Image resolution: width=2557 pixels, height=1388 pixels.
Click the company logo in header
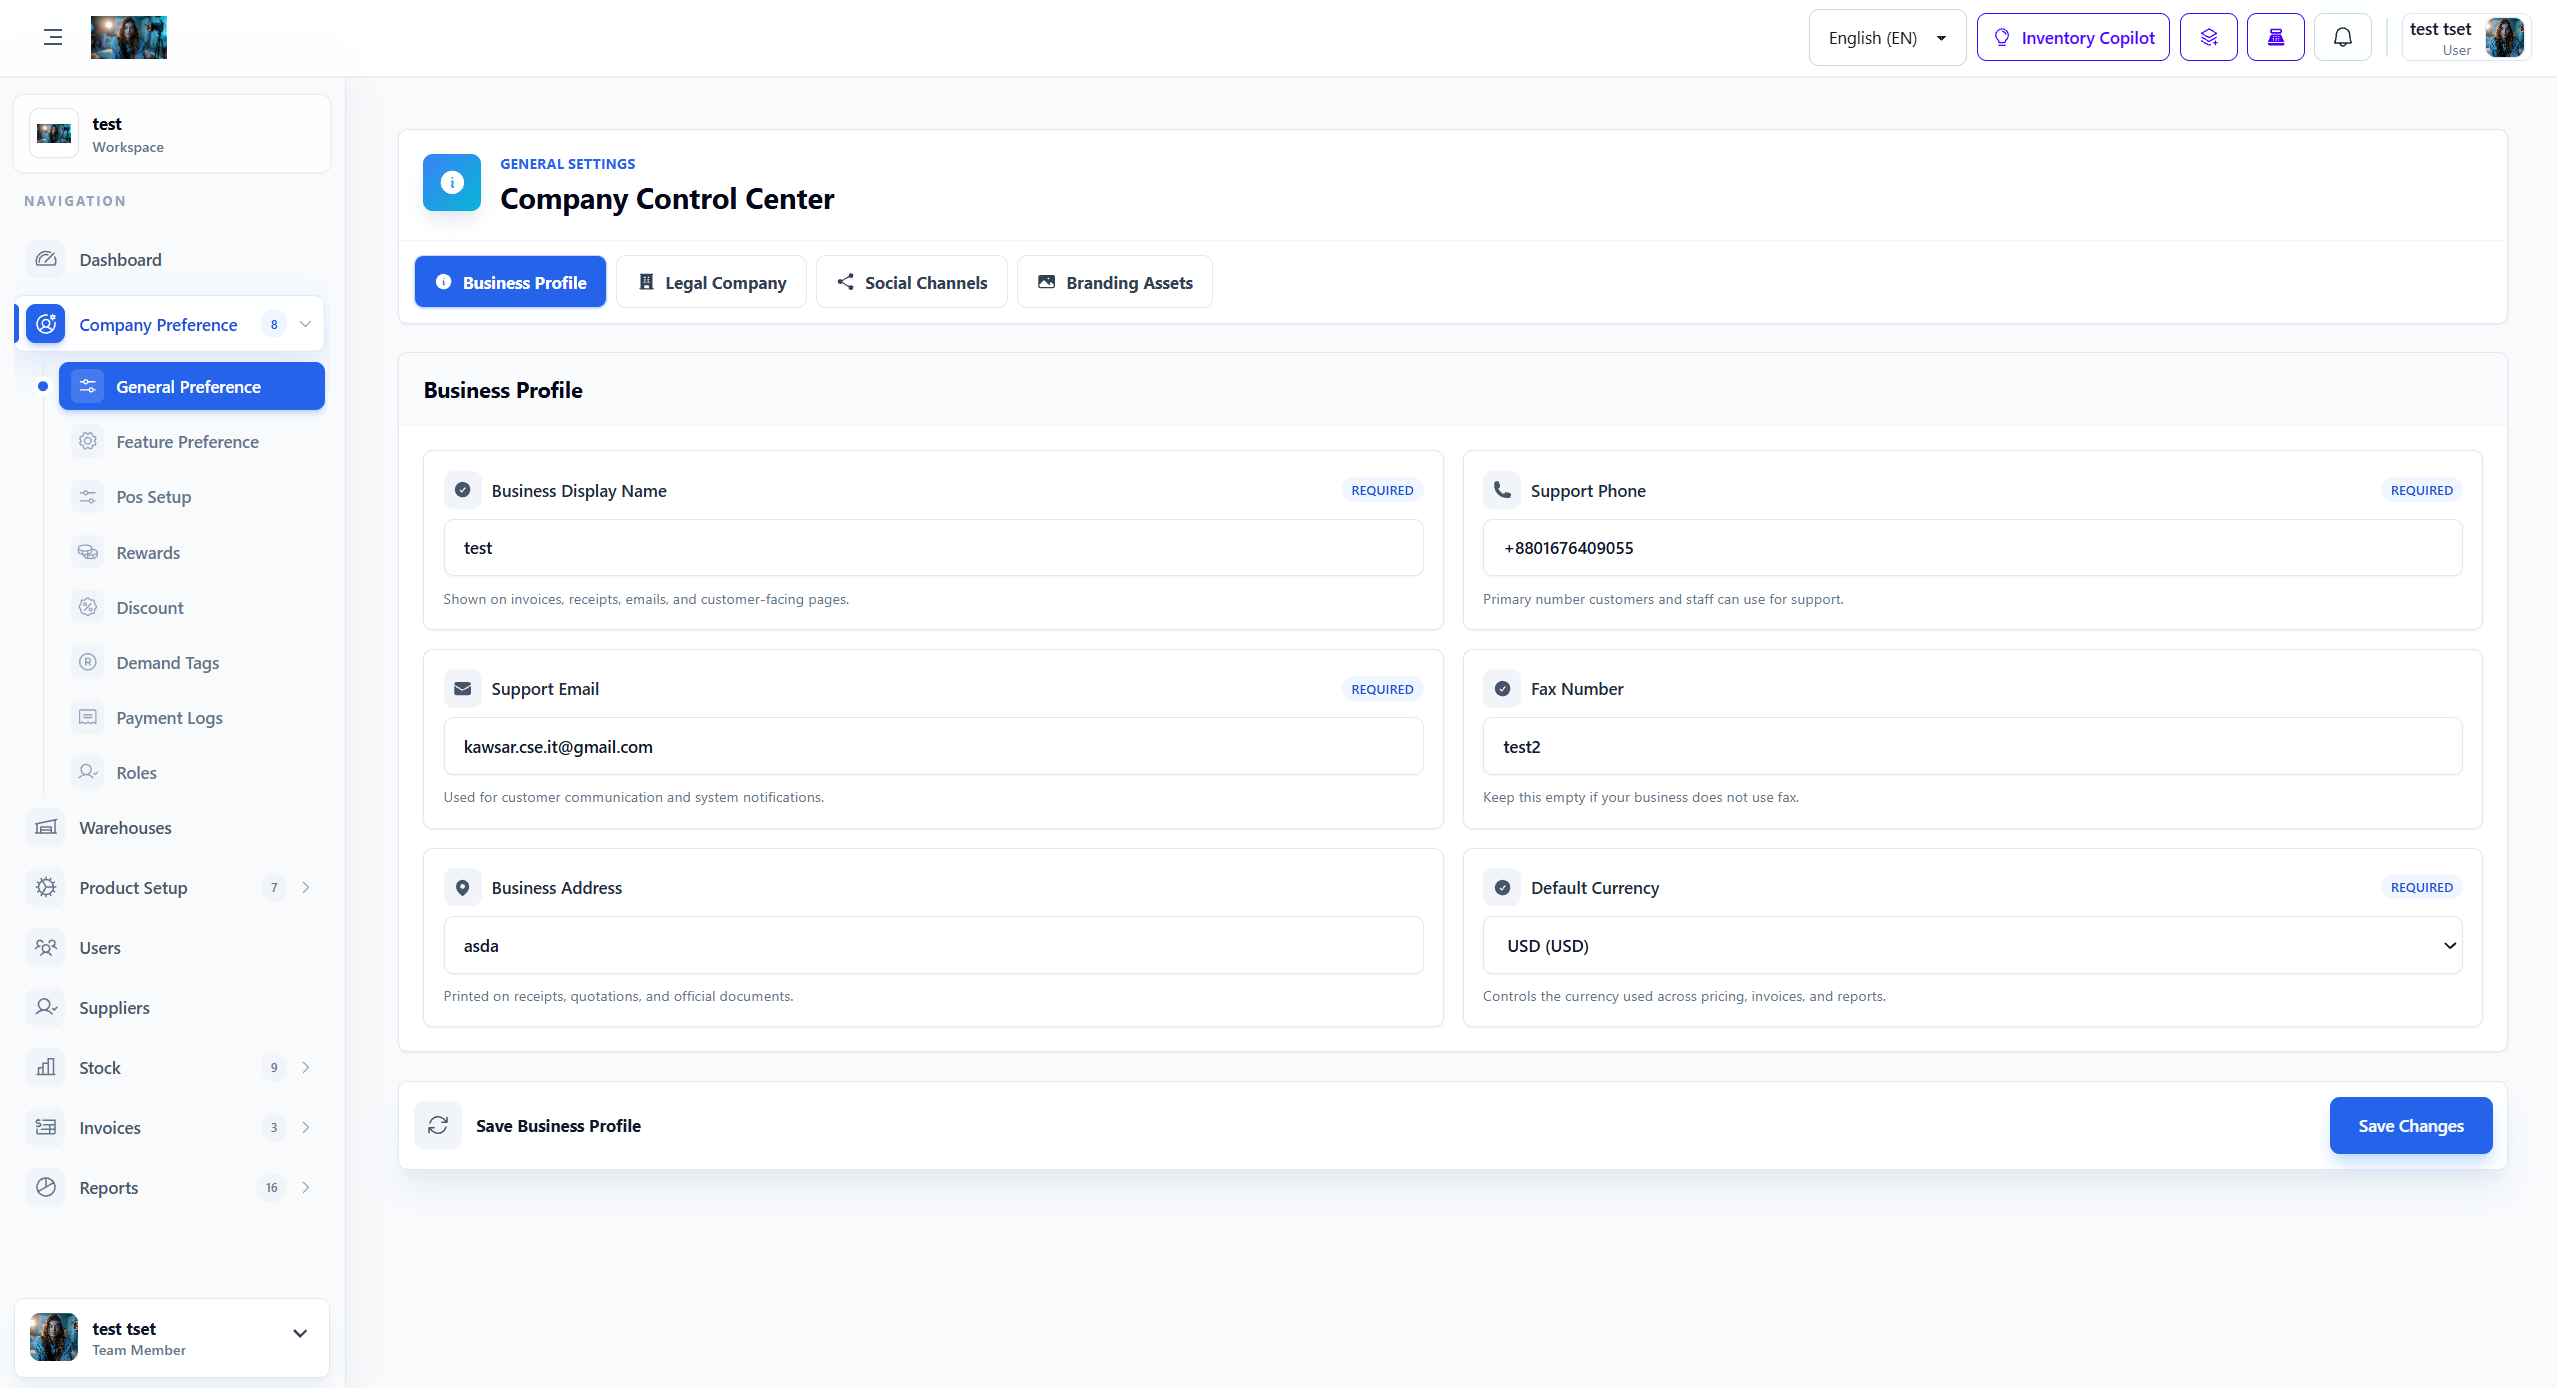click(129, 38)
